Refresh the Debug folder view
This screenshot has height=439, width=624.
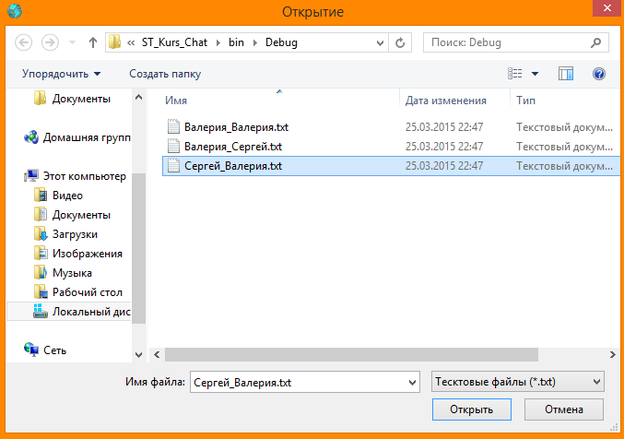400,43
